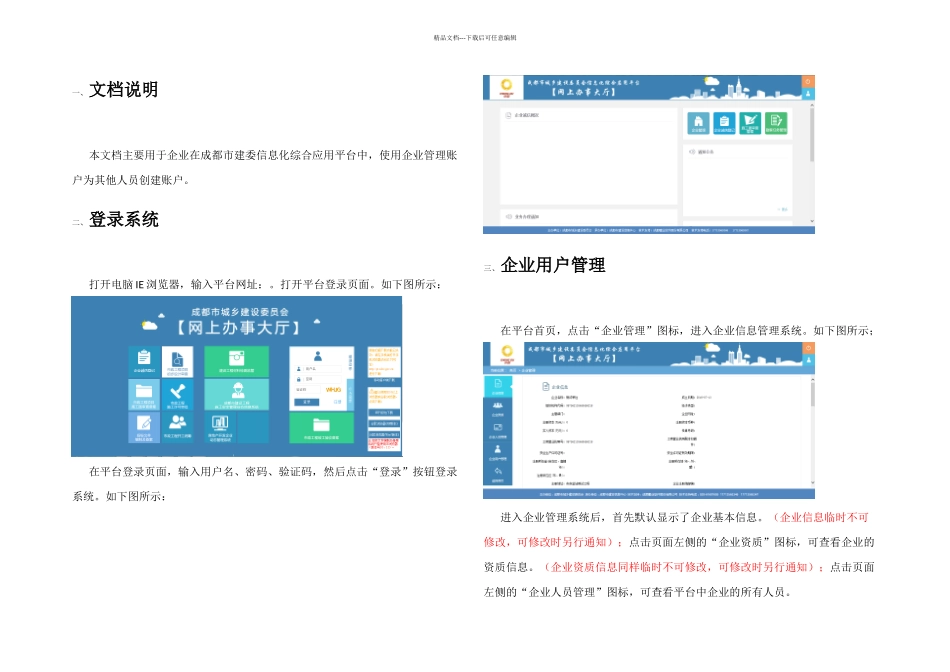Click the second blue button in the right column

tap(384, 424)
